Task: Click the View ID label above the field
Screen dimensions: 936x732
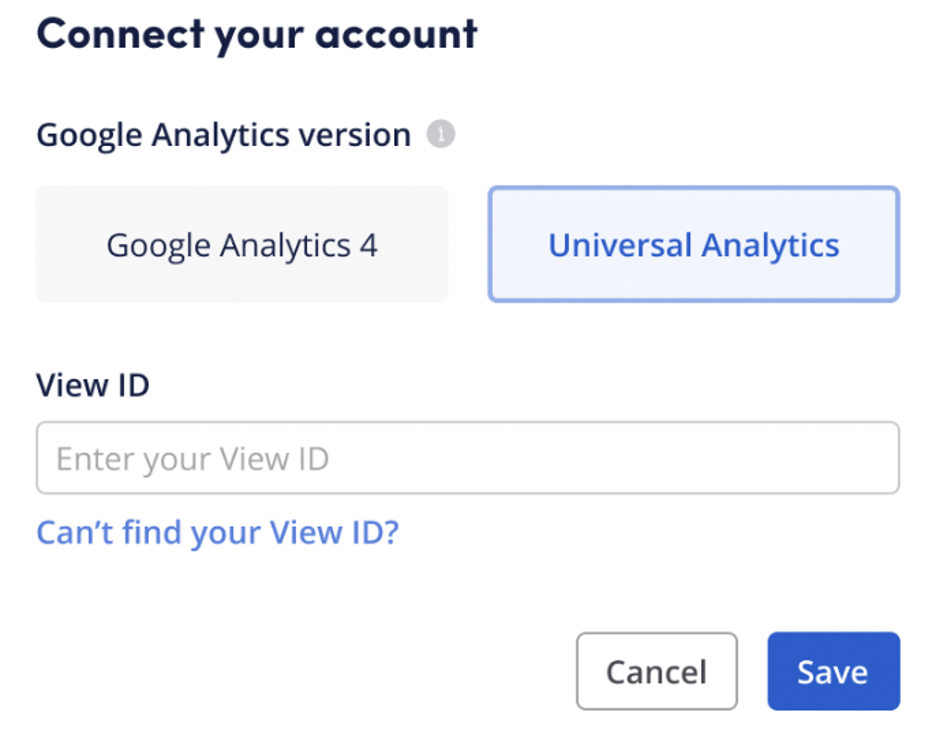Action: pos(92,385)
